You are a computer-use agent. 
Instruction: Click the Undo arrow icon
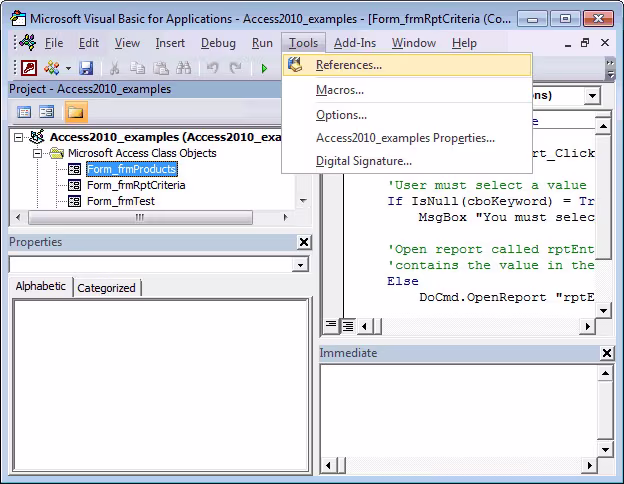pos(212,68)
